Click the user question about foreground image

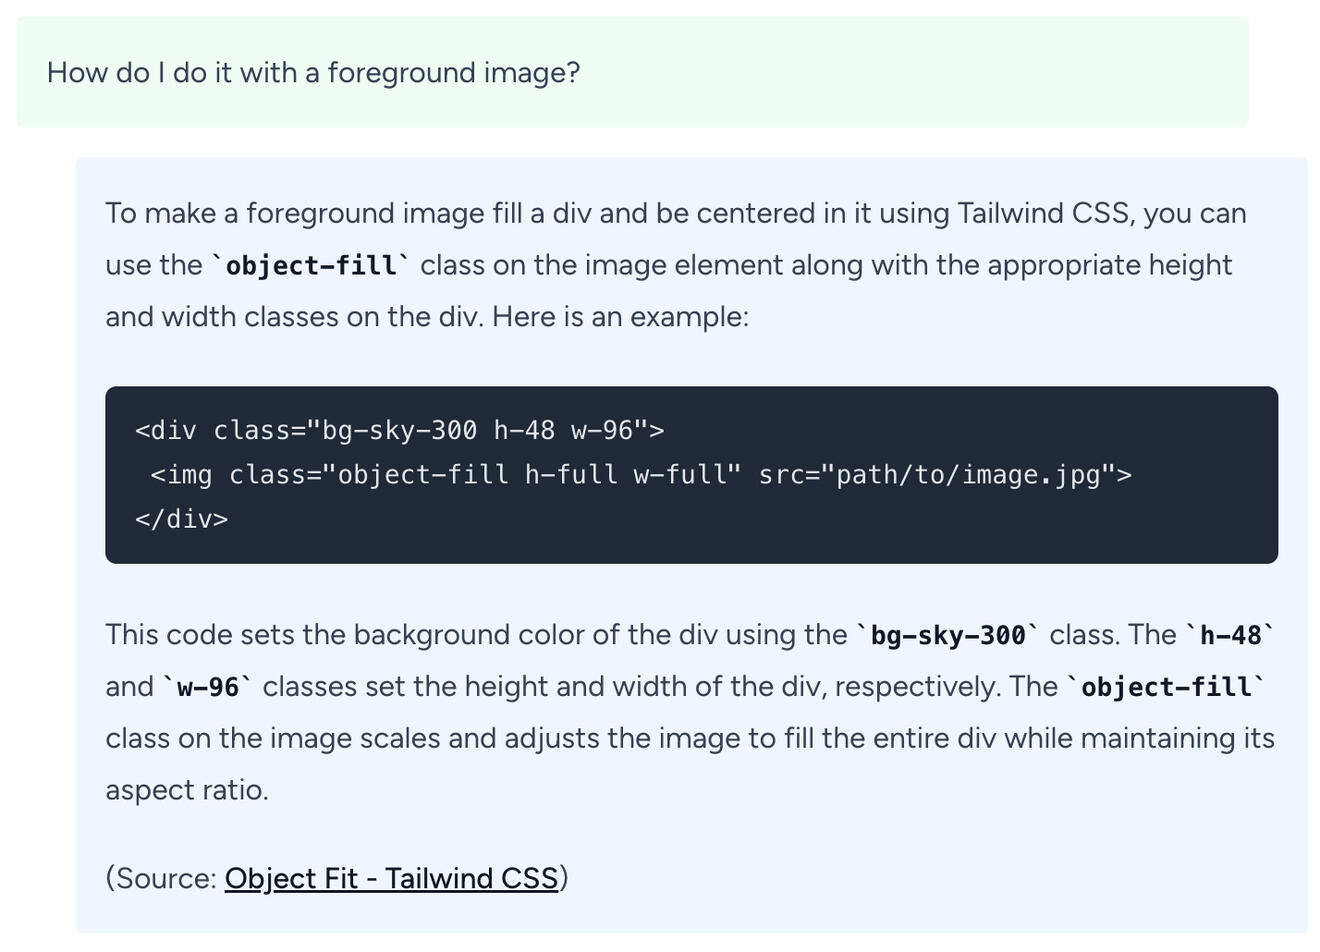pyautogui.click(x=313, y=73)
